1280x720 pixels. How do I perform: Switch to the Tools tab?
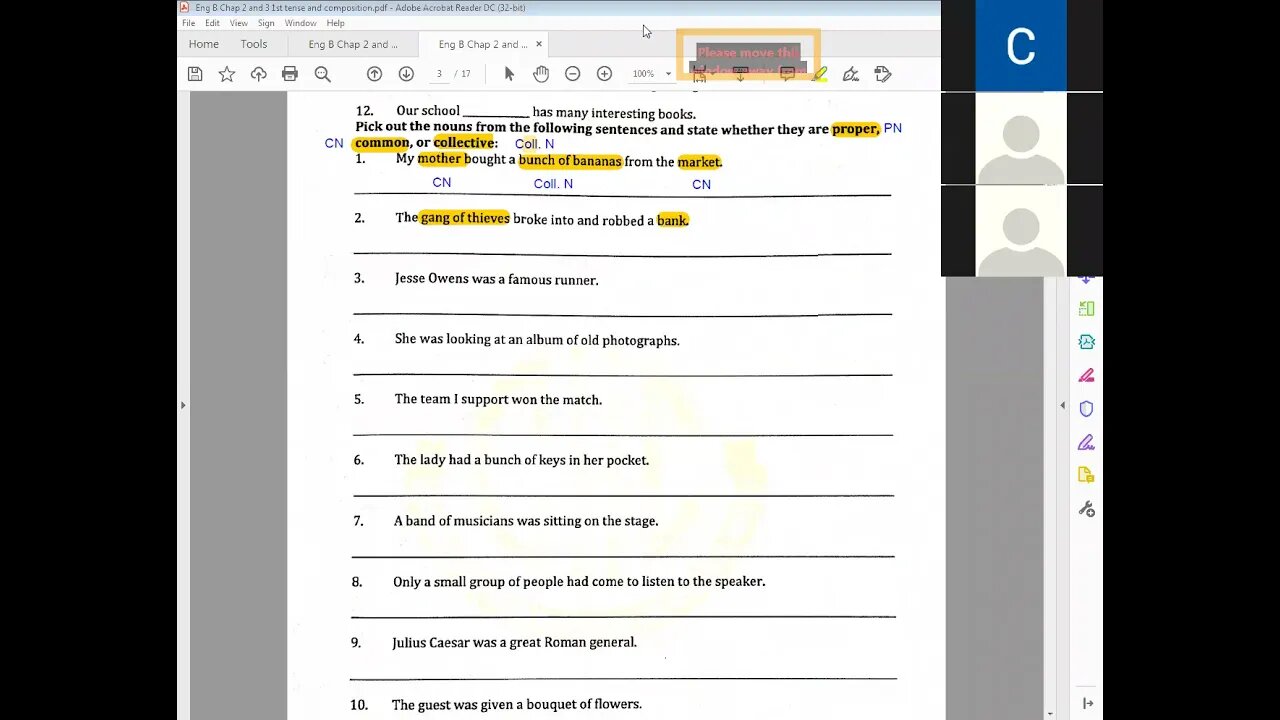click(x=254, y=44)
